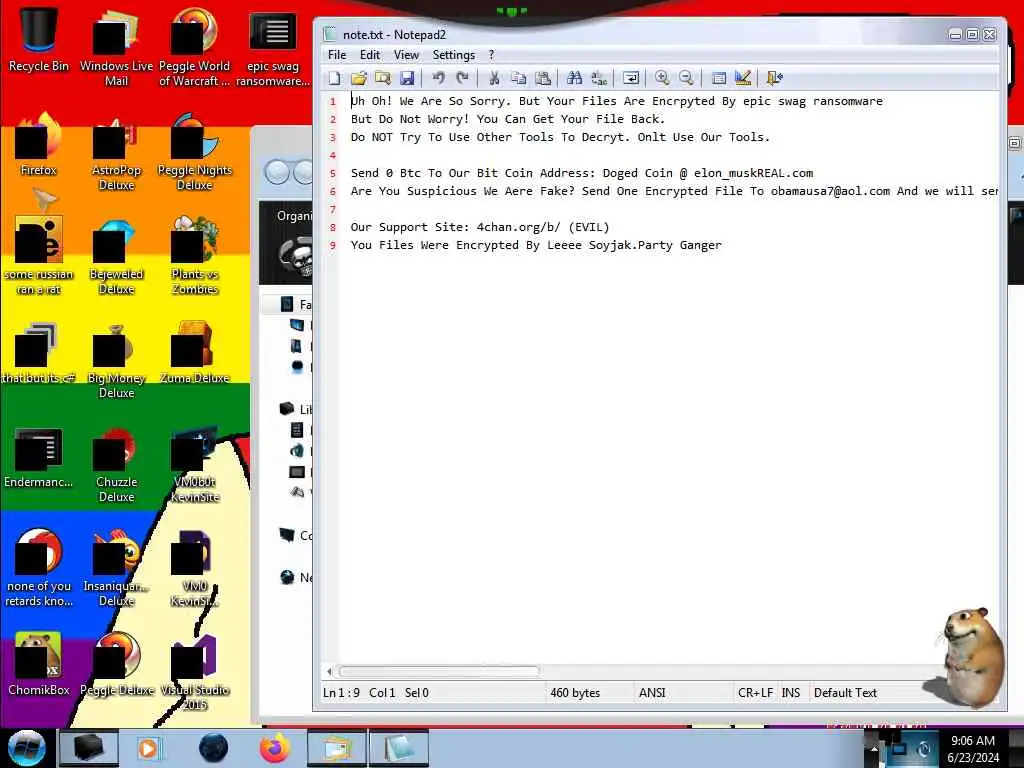Image resolution: width=1024 pixels, height=768 pixels.
Task: Select the Windows Live Mail desktop icon
Action: click(x=116, y=47)
